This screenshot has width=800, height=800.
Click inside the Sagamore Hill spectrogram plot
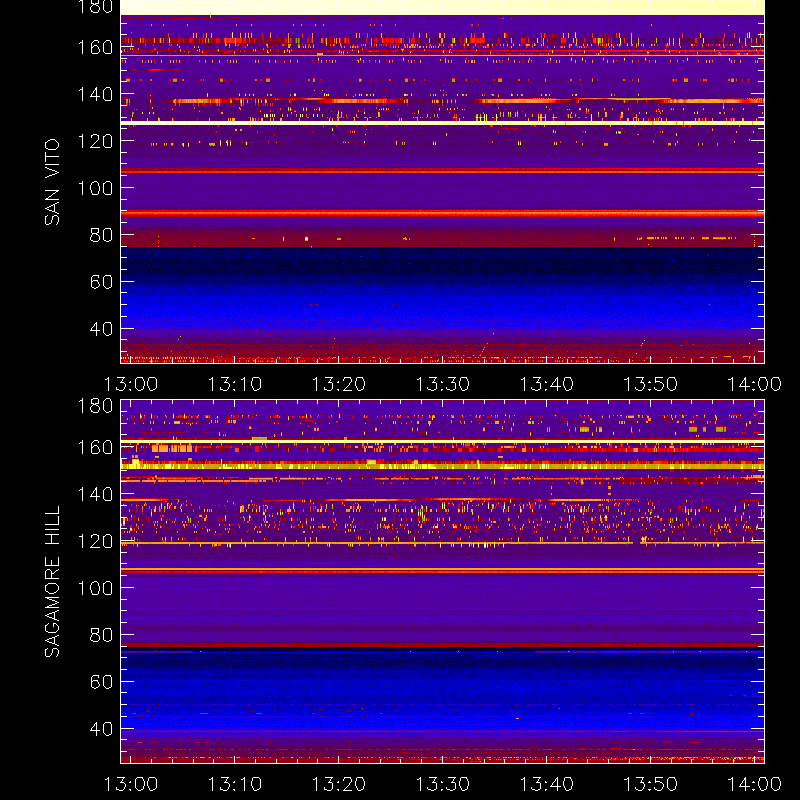(442, 581)
